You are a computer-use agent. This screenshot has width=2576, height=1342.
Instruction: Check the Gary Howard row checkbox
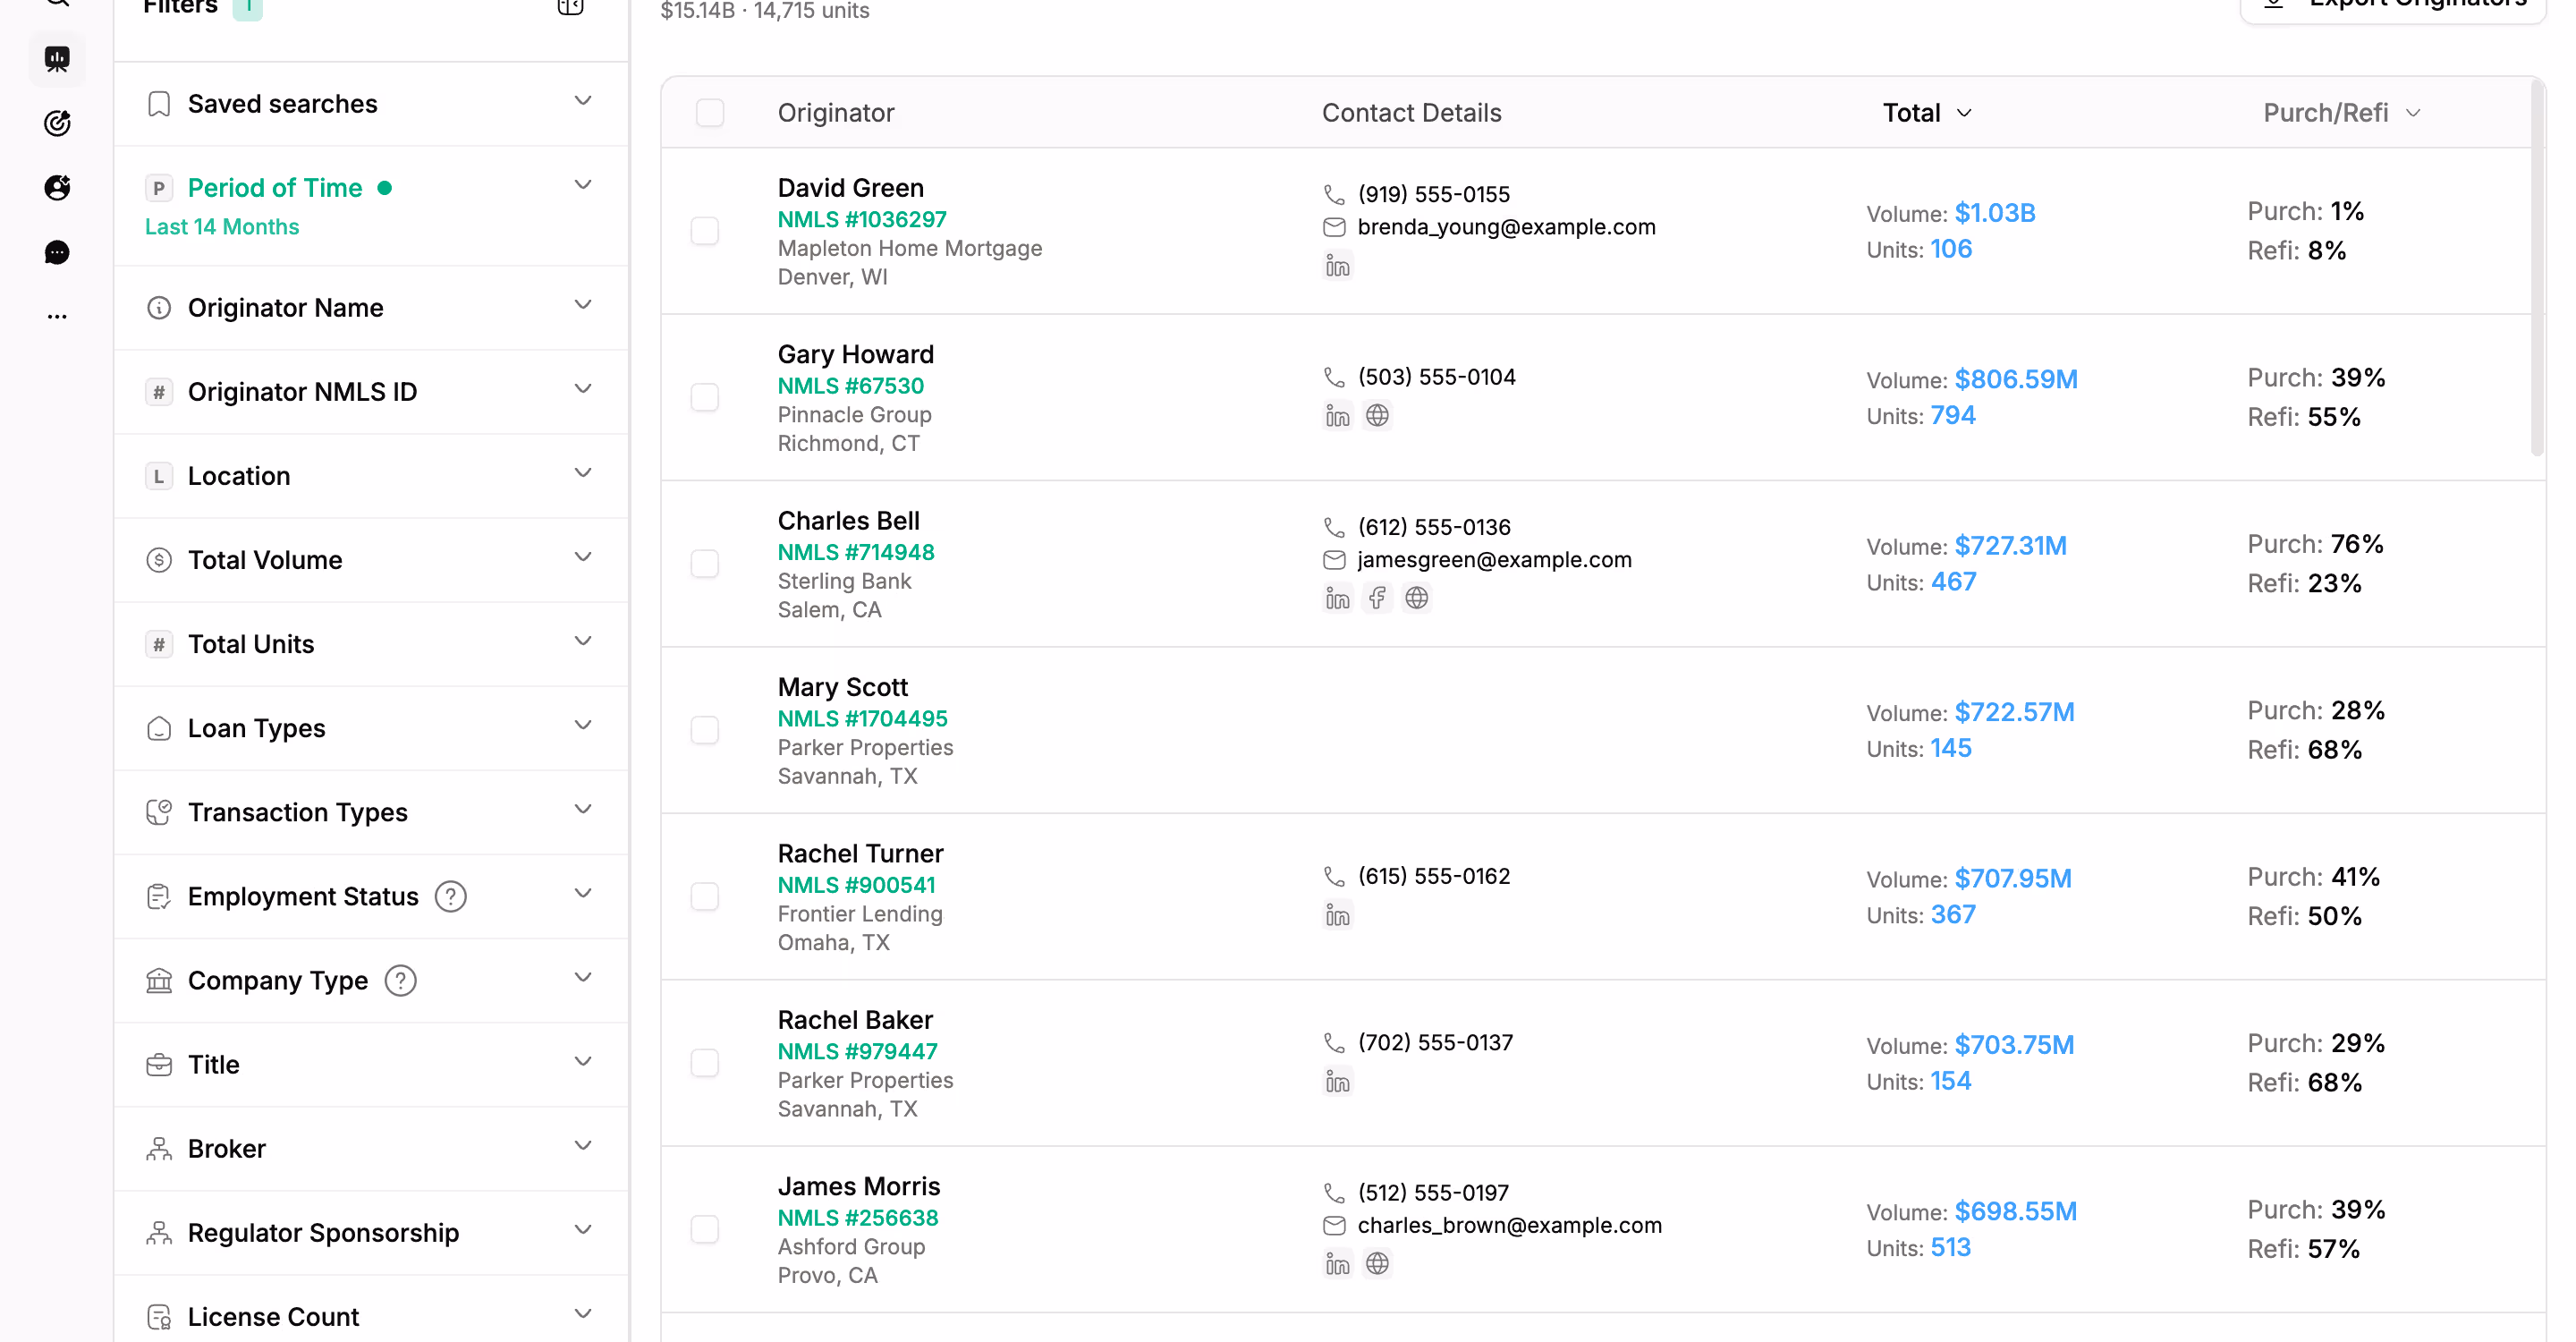coord(705,398)
